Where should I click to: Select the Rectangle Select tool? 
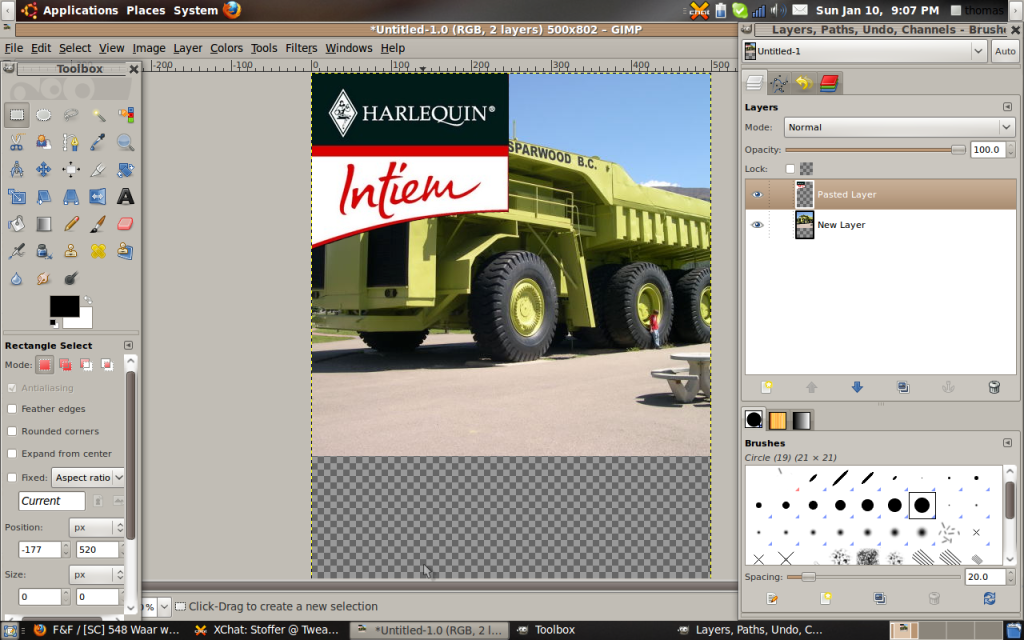(x=16, y=115)
